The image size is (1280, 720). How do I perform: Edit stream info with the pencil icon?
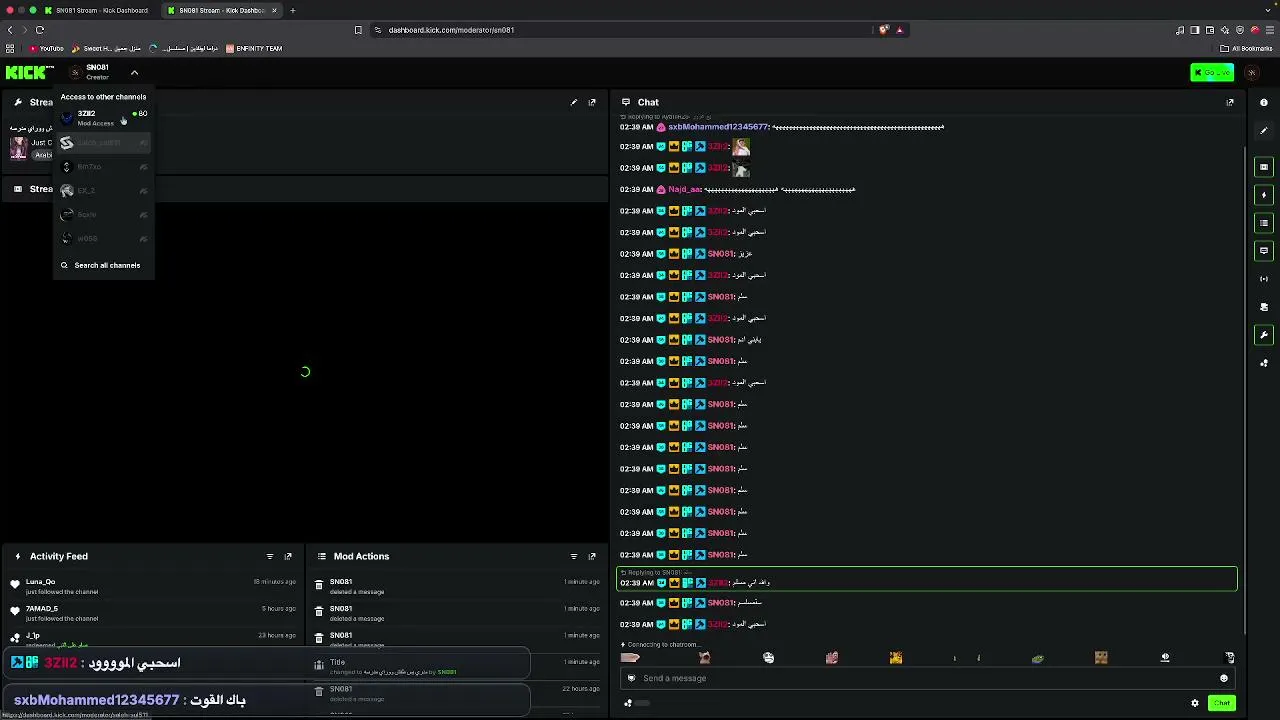tap(574, 102)
